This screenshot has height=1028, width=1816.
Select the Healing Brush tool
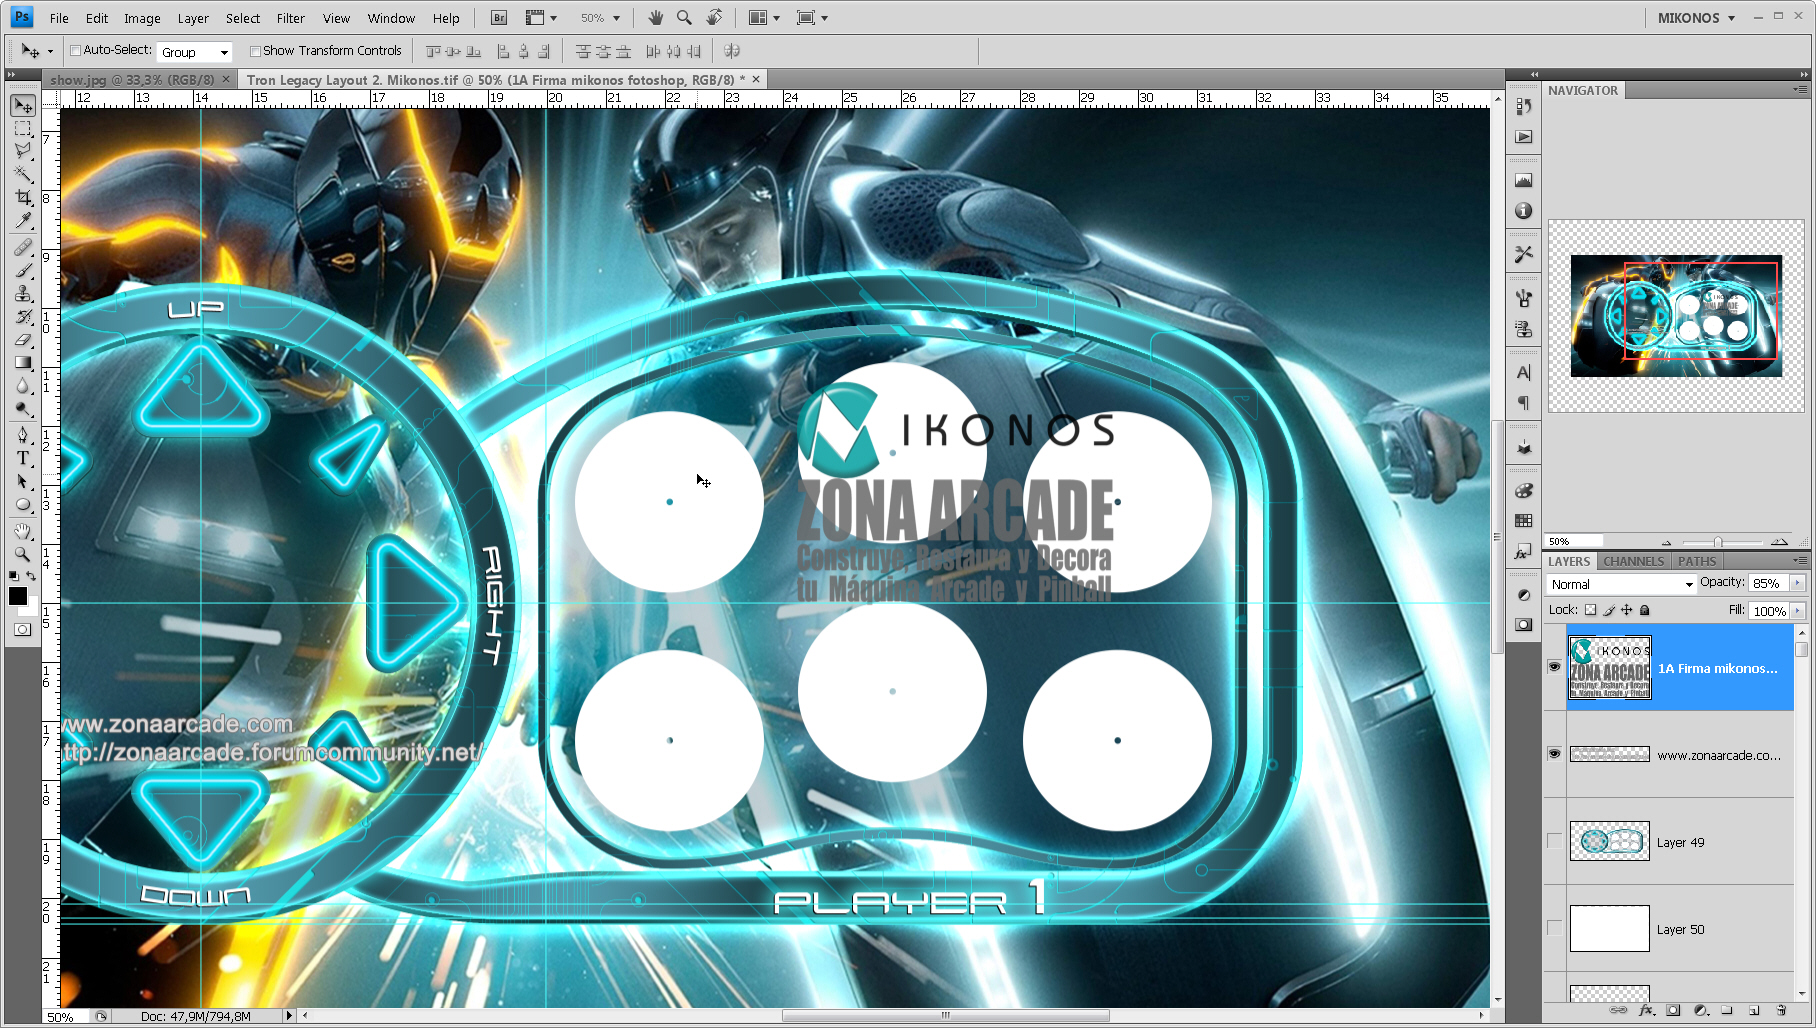coord(23,247)
